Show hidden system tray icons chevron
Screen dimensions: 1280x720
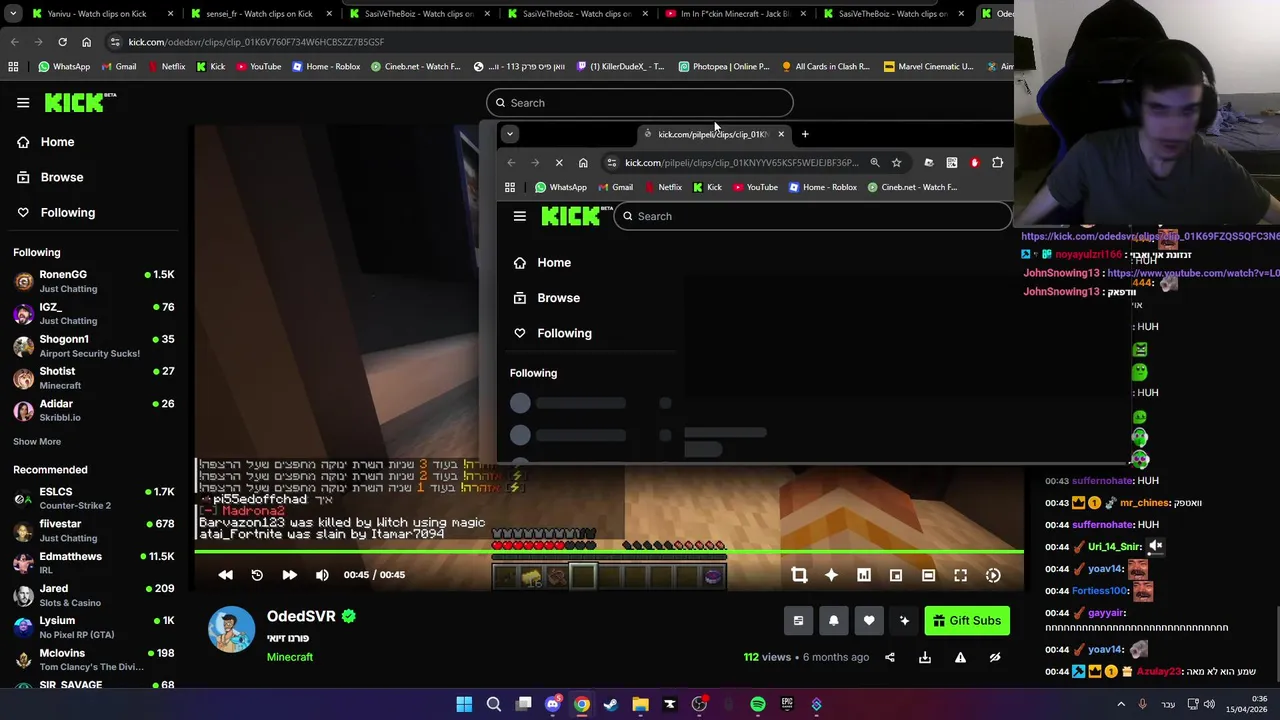coord(1121,704)
